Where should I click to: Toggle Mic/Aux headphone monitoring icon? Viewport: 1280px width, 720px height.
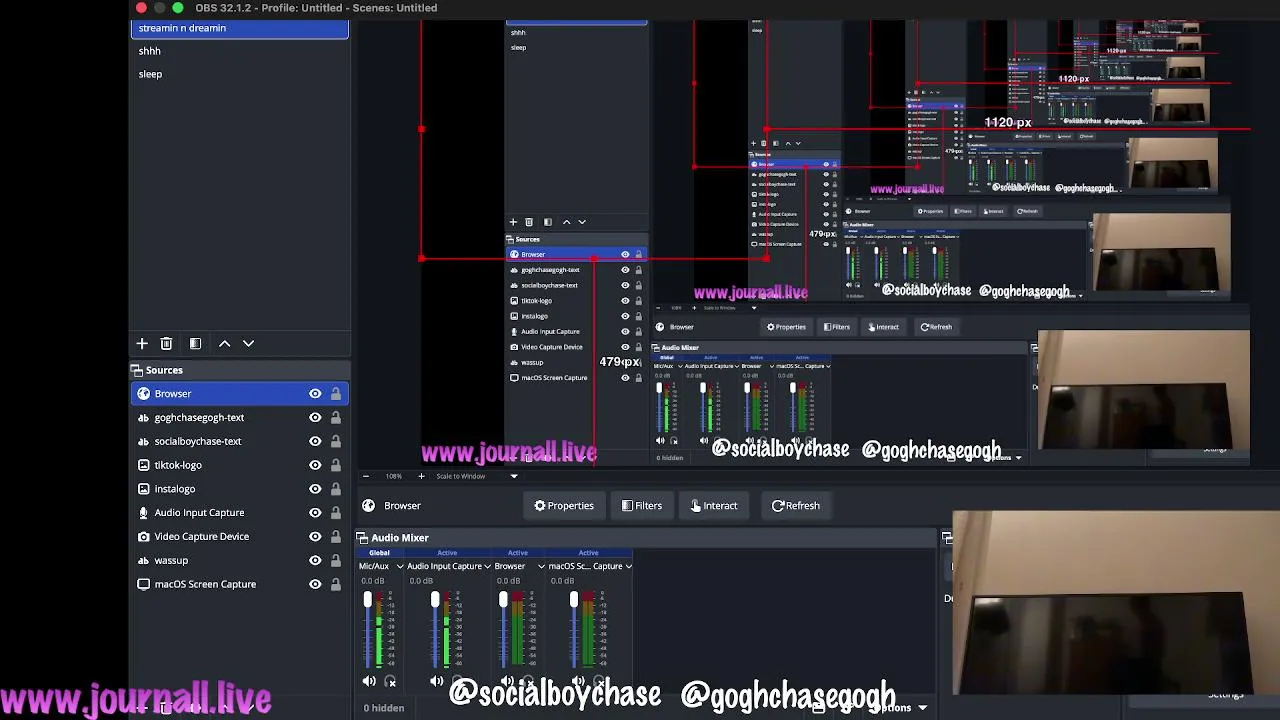390,682
